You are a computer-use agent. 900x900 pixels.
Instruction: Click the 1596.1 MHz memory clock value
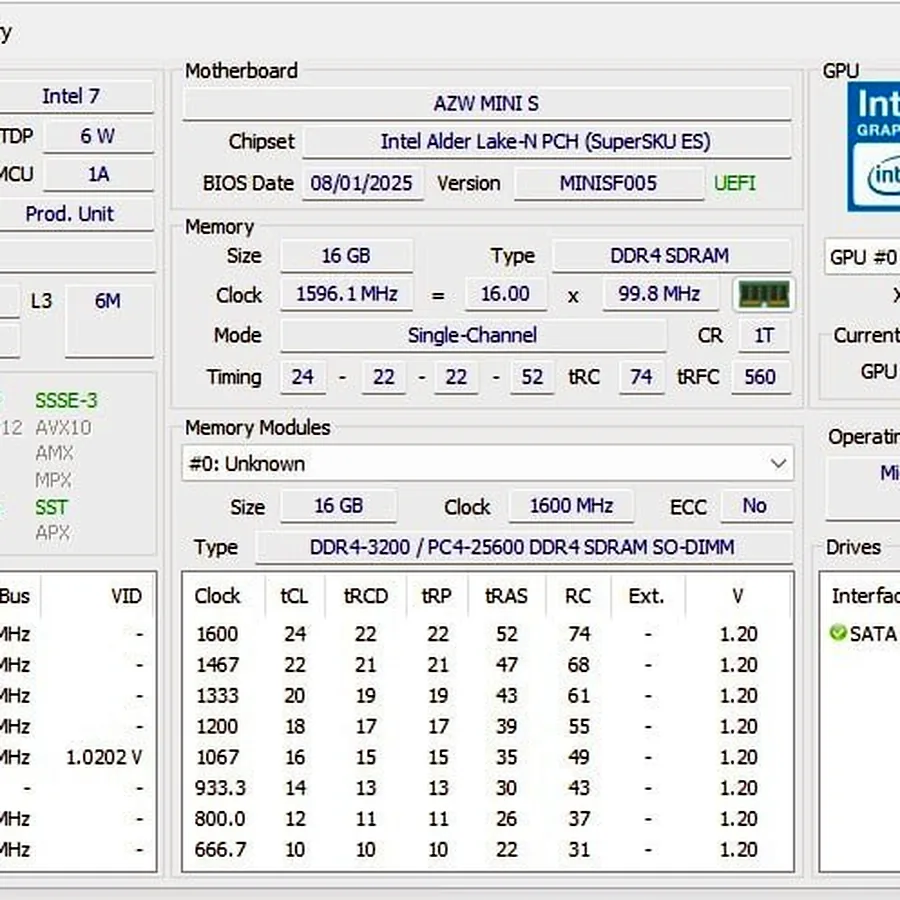click(347, 294)
